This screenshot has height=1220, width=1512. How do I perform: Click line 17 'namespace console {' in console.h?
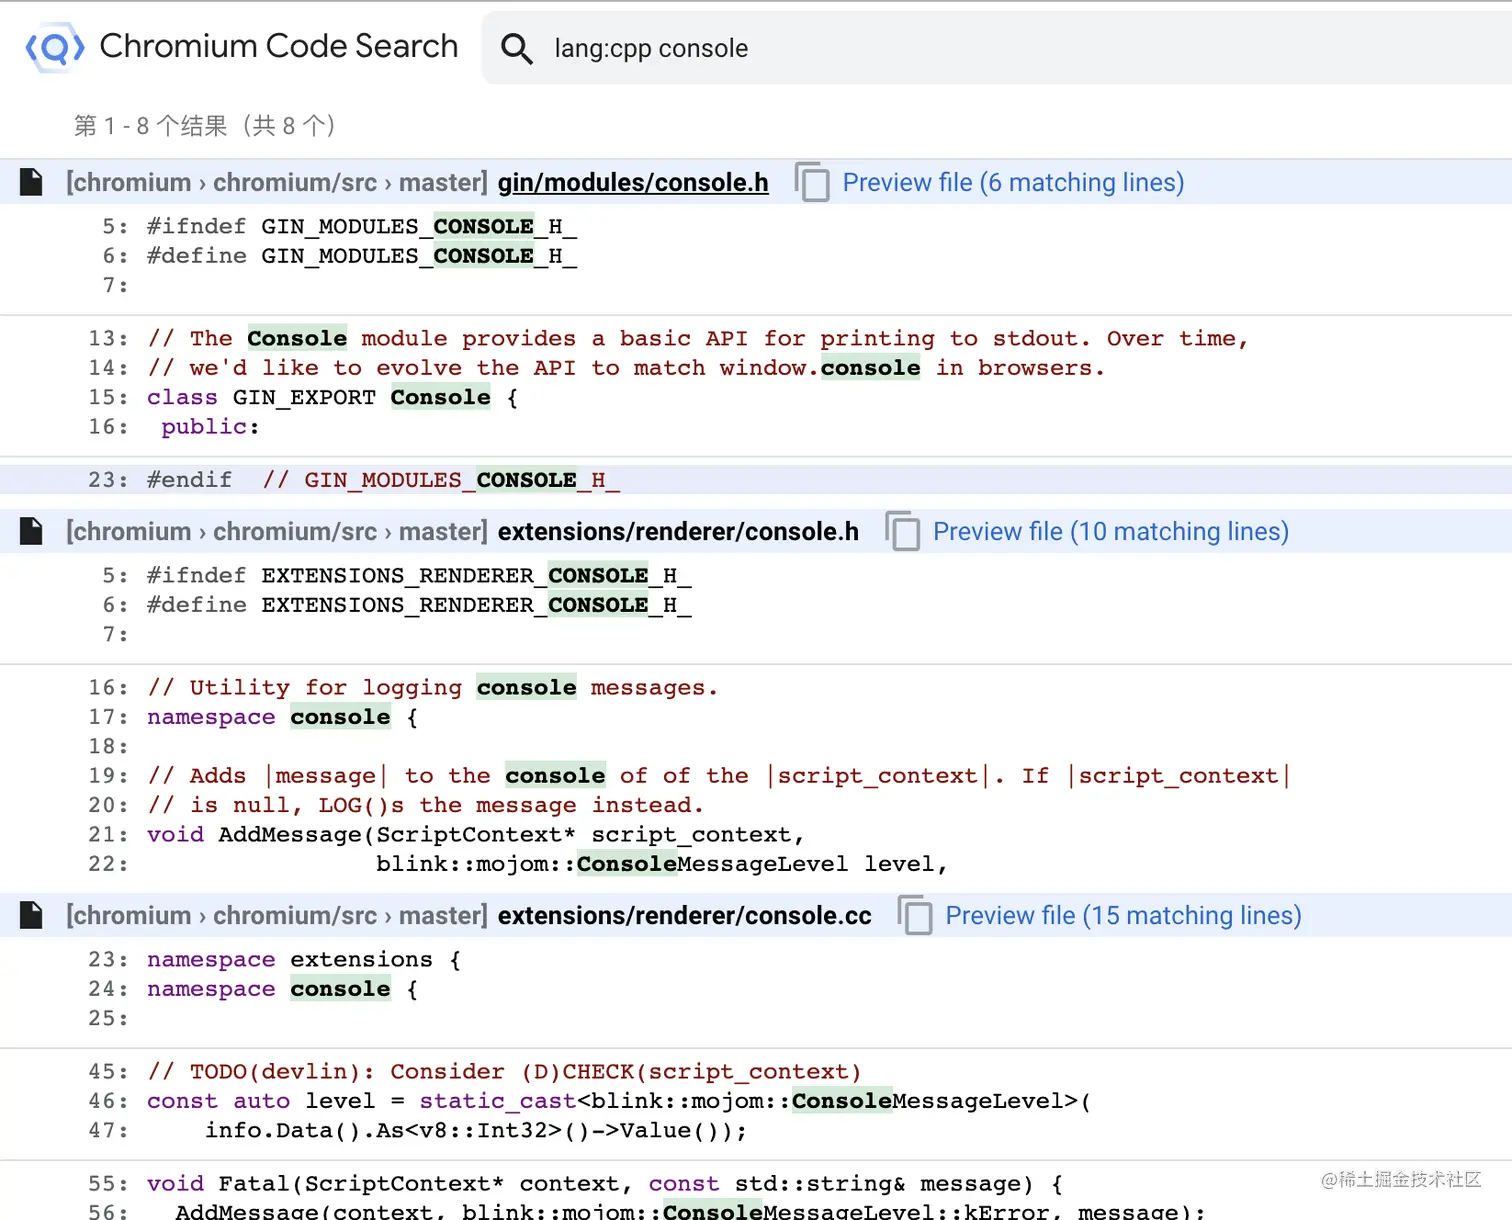tap(282, 716)
